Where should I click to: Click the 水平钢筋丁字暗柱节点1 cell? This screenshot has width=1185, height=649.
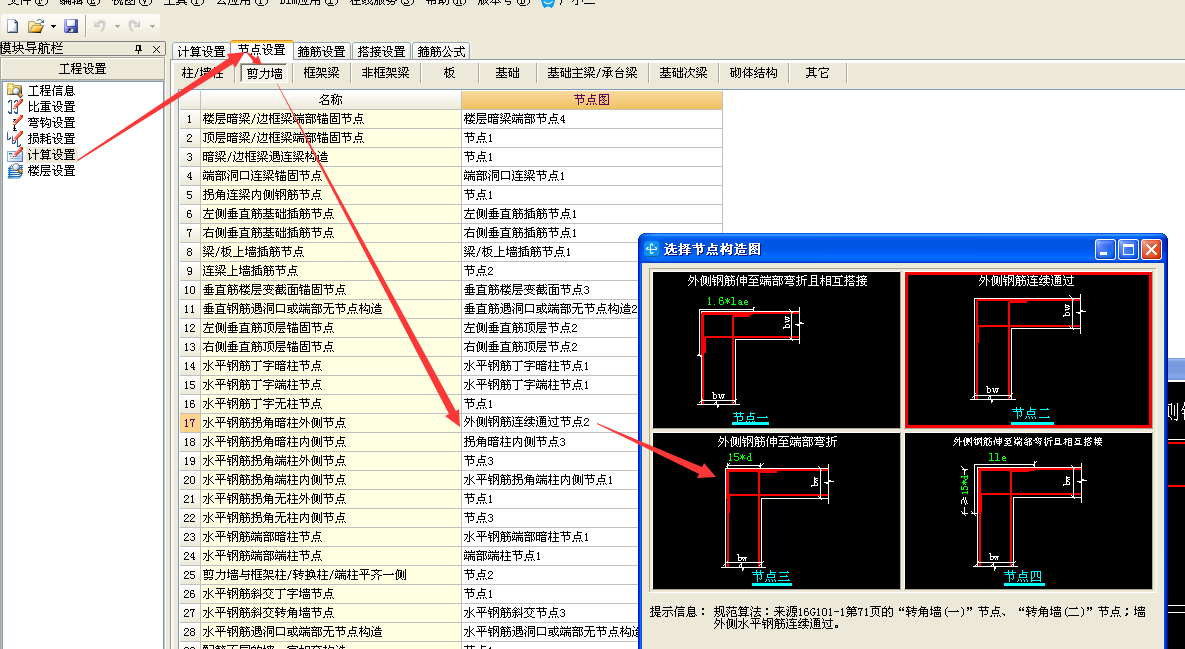550,366
